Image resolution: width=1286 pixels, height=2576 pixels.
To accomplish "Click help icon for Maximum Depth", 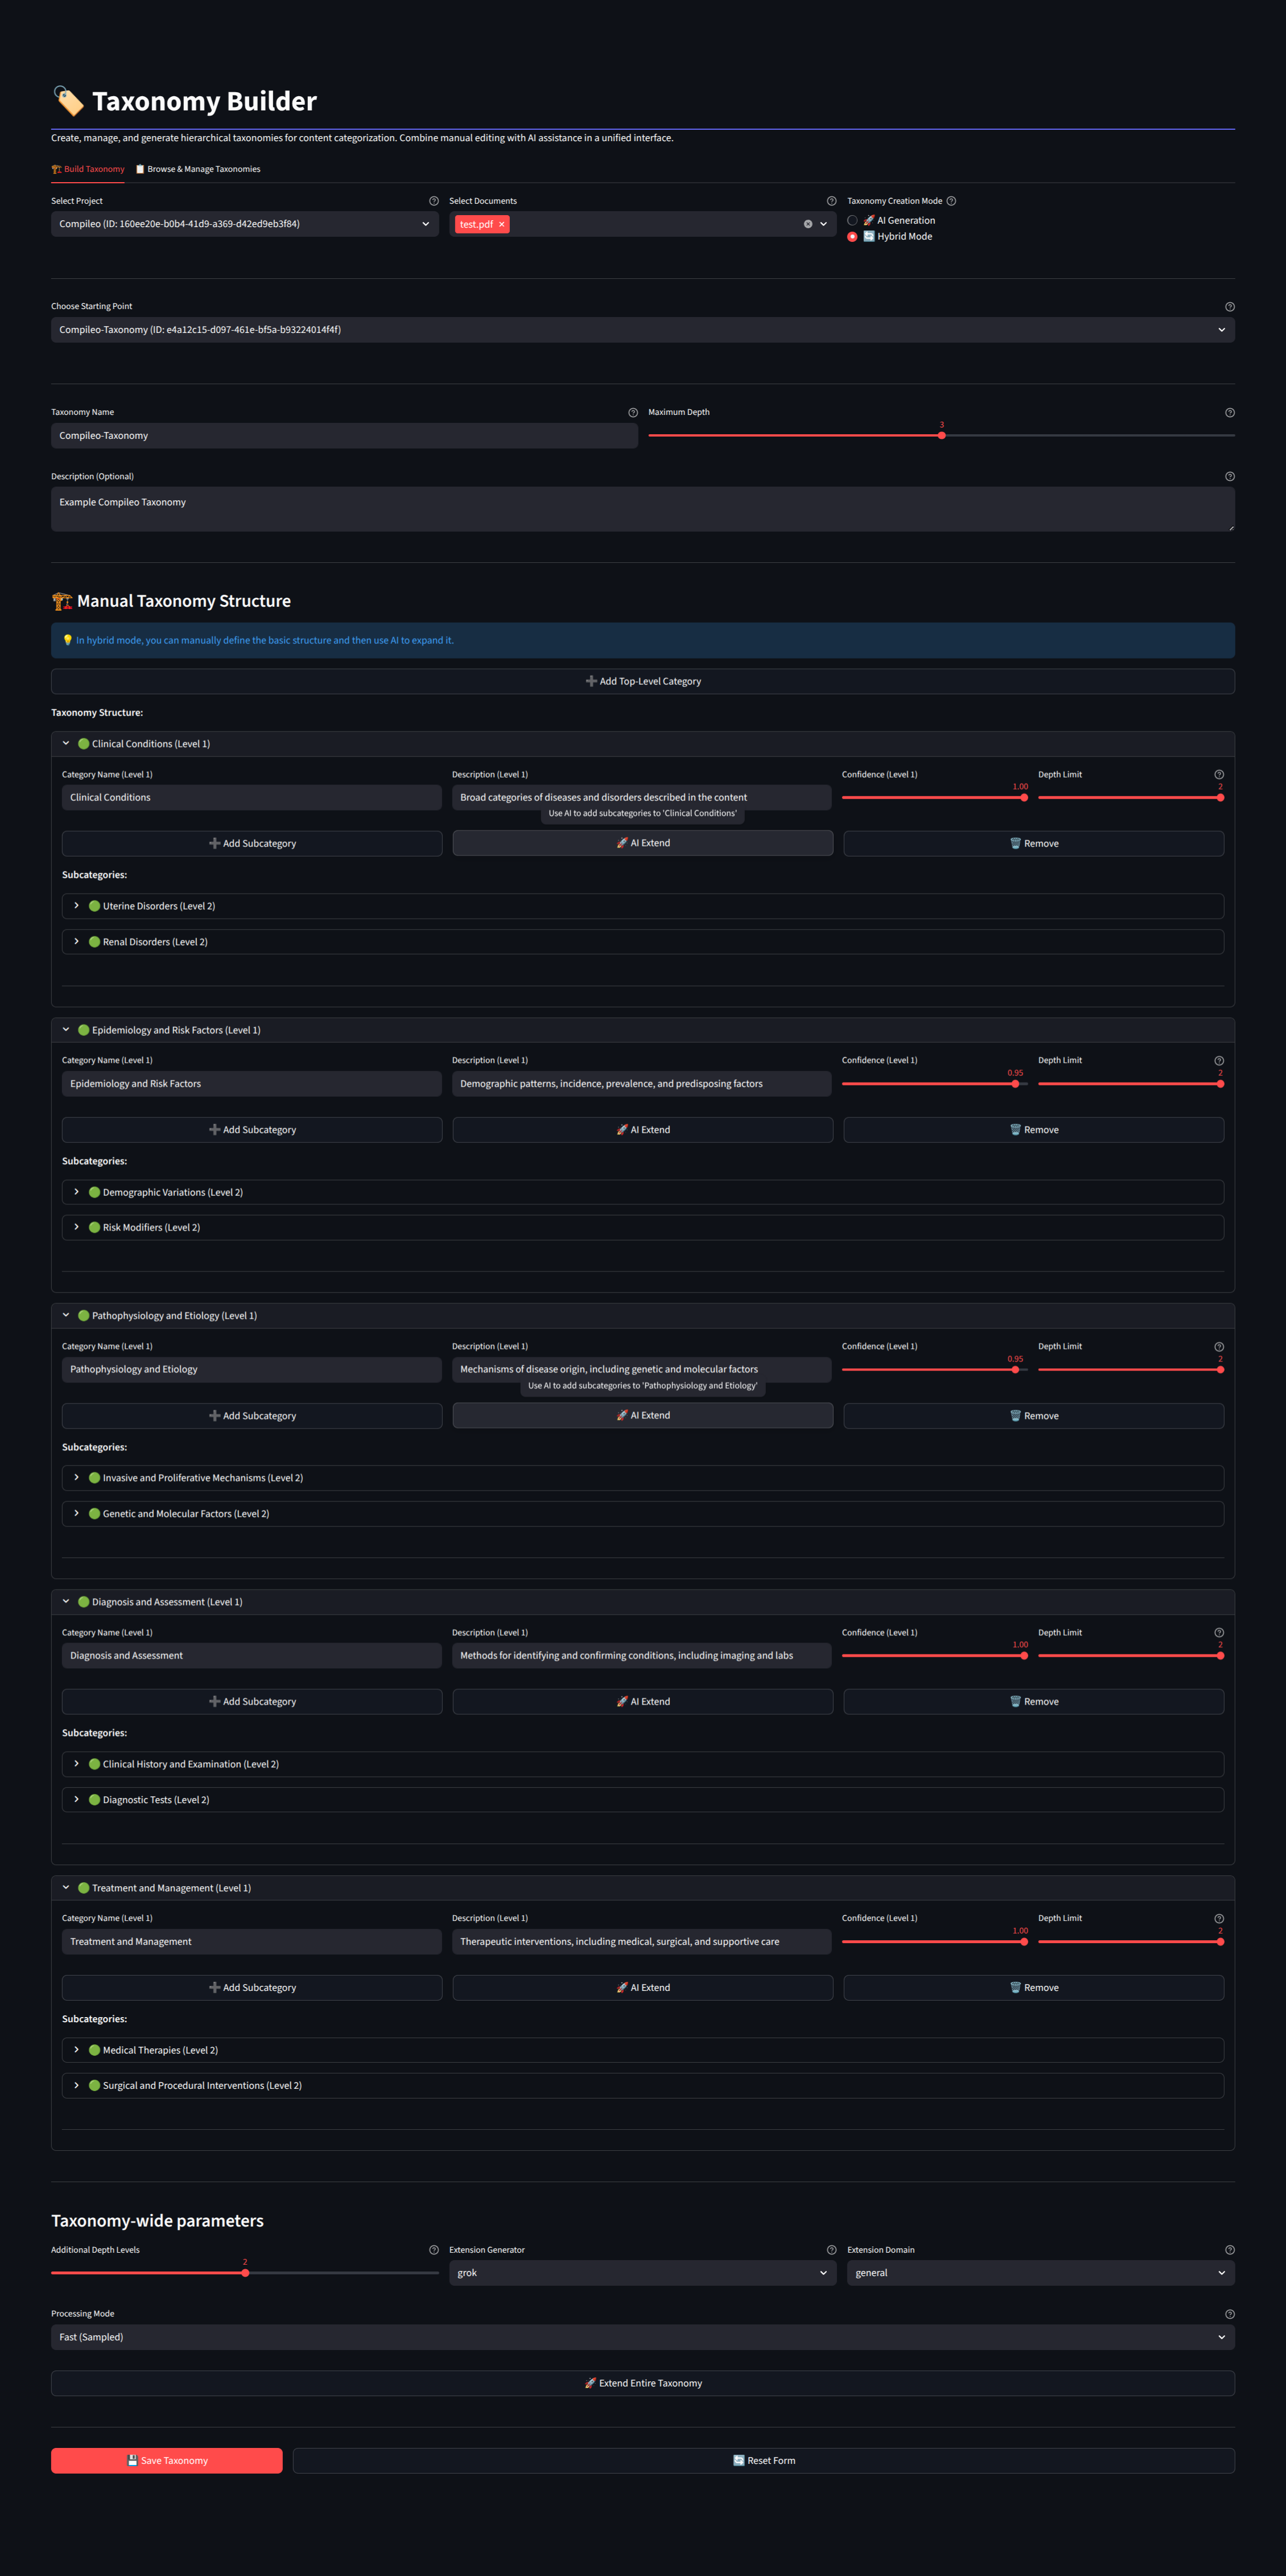I will [x=1229, y=413].
